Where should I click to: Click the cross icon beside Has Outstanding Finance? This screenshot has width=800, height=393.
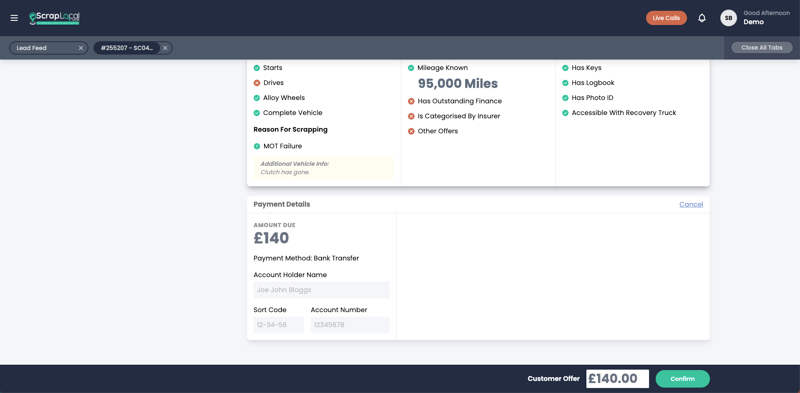click(x=411, y=102)
